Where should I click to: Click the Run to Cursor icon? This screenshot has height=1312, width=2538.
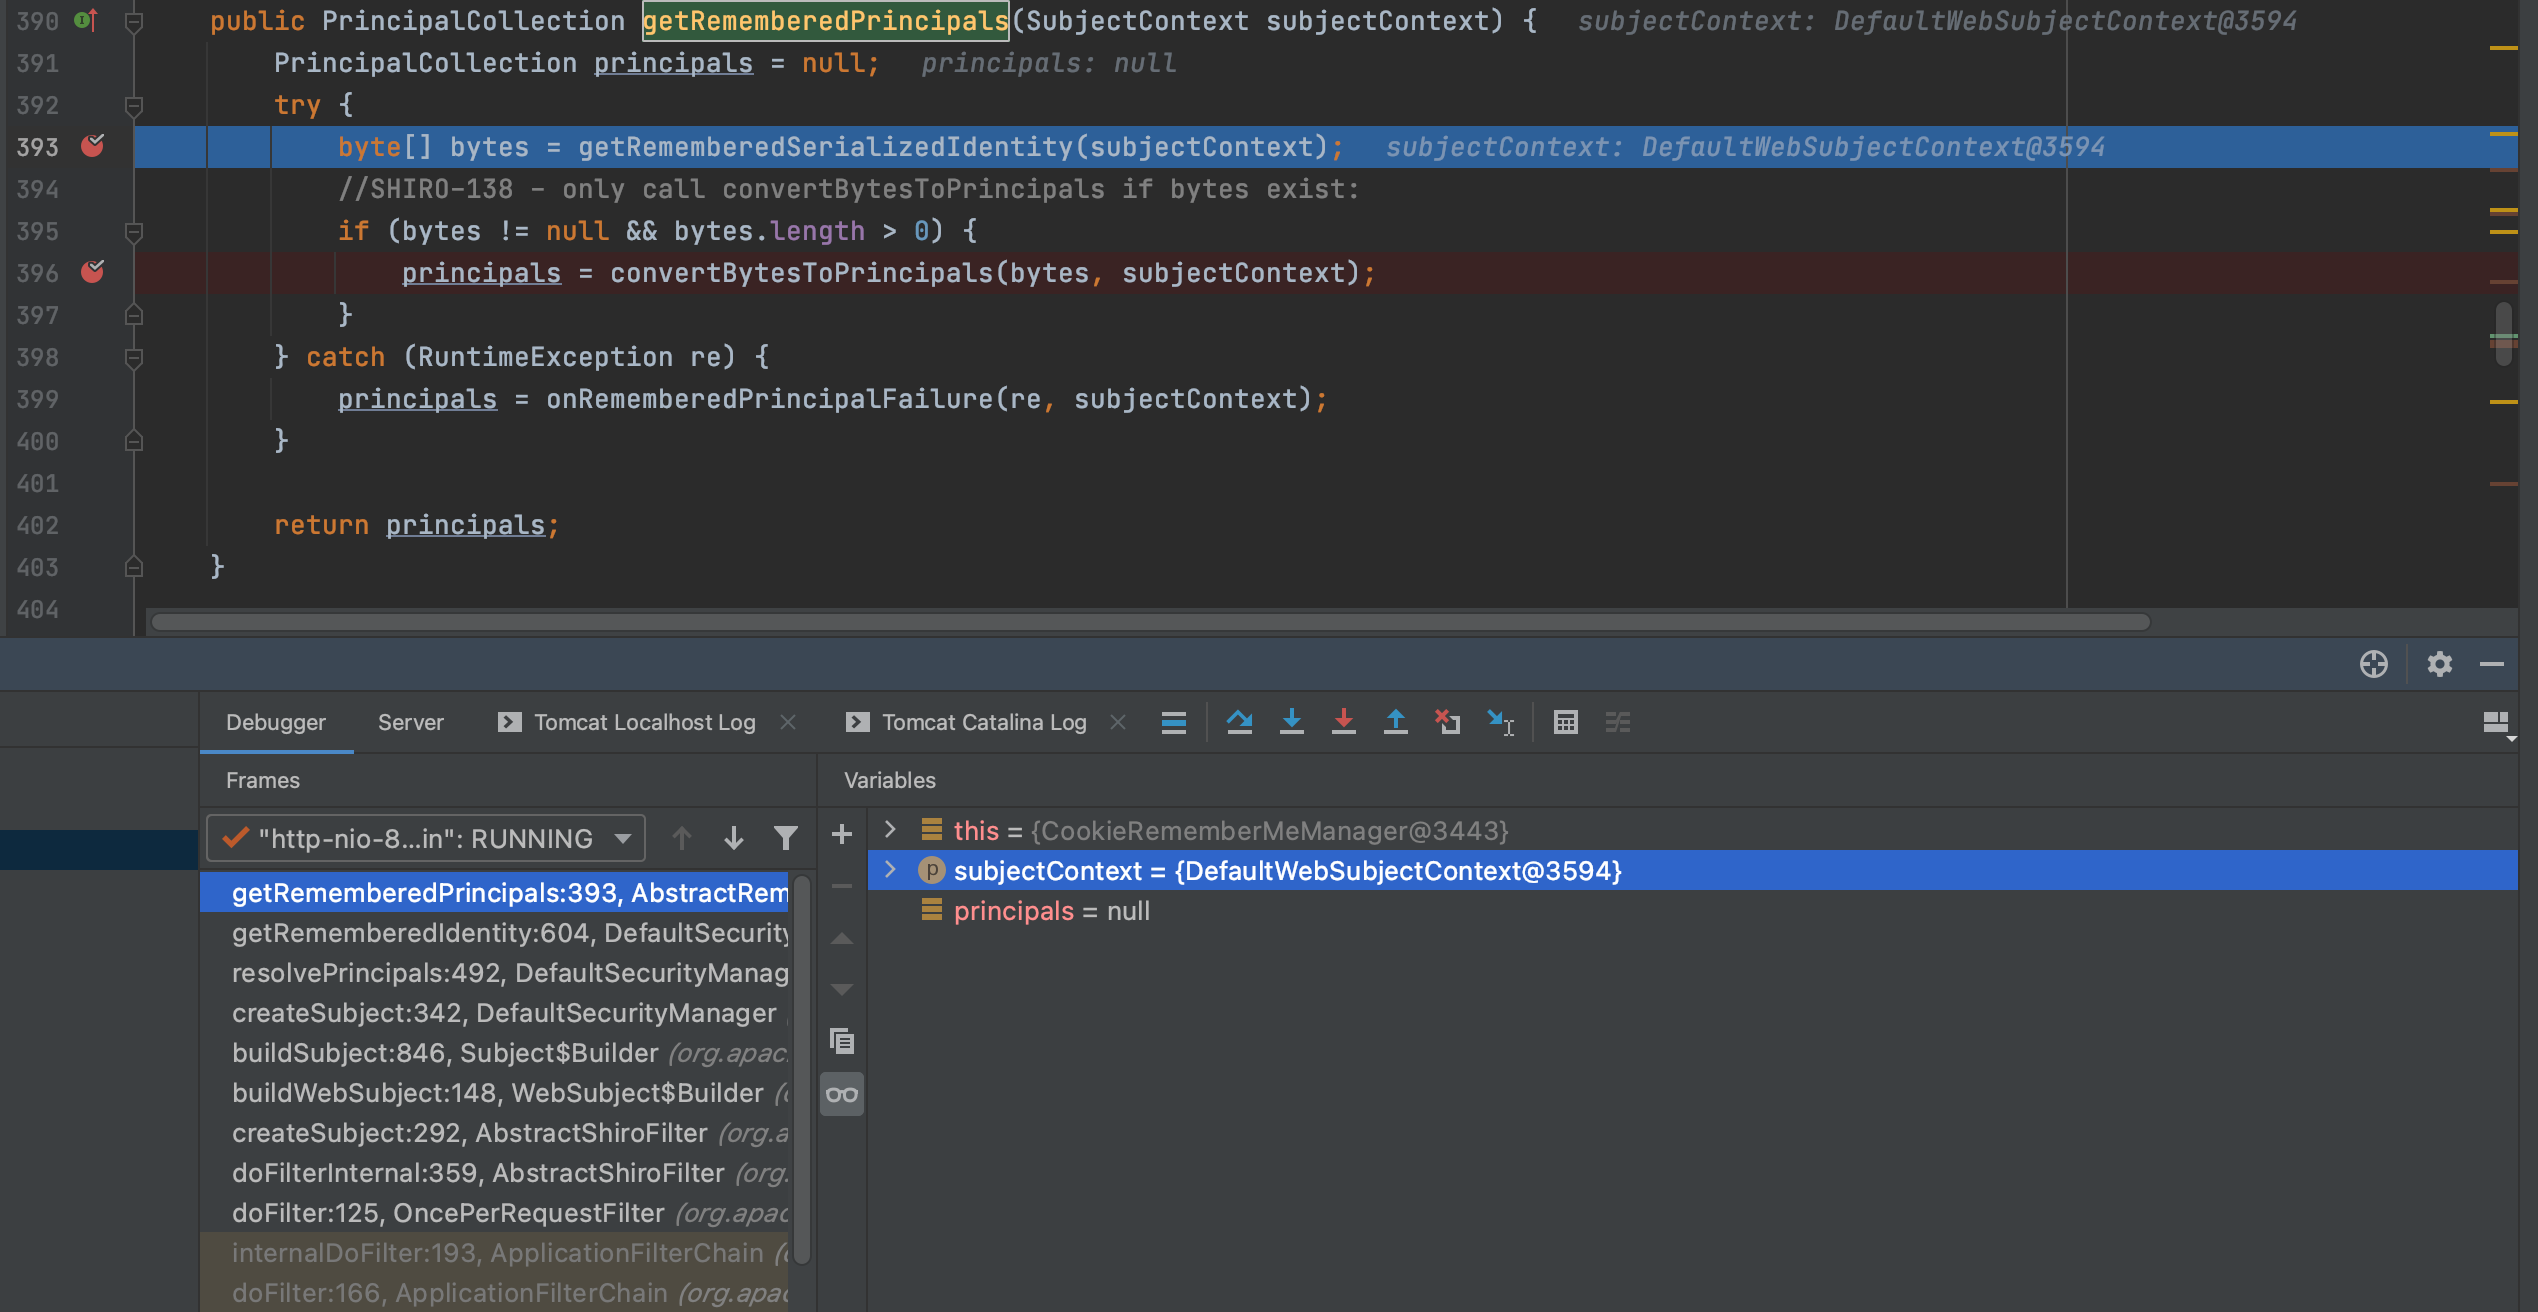(1500, 721)
